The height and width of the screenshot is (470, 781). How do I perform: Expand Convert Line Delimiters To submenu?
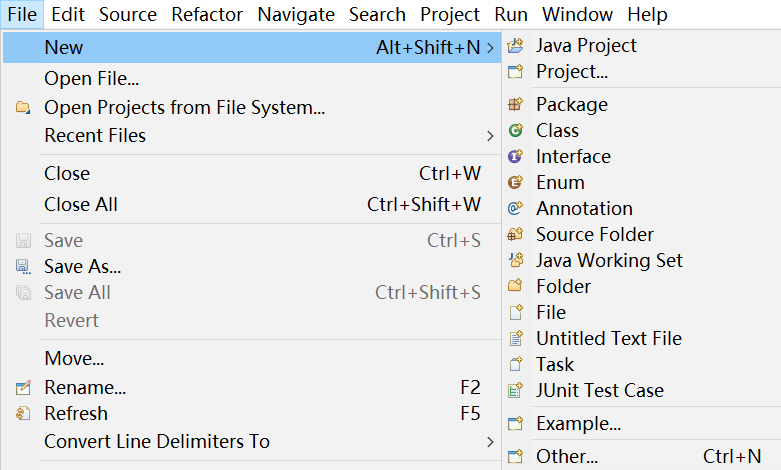(x=490, y=441)
